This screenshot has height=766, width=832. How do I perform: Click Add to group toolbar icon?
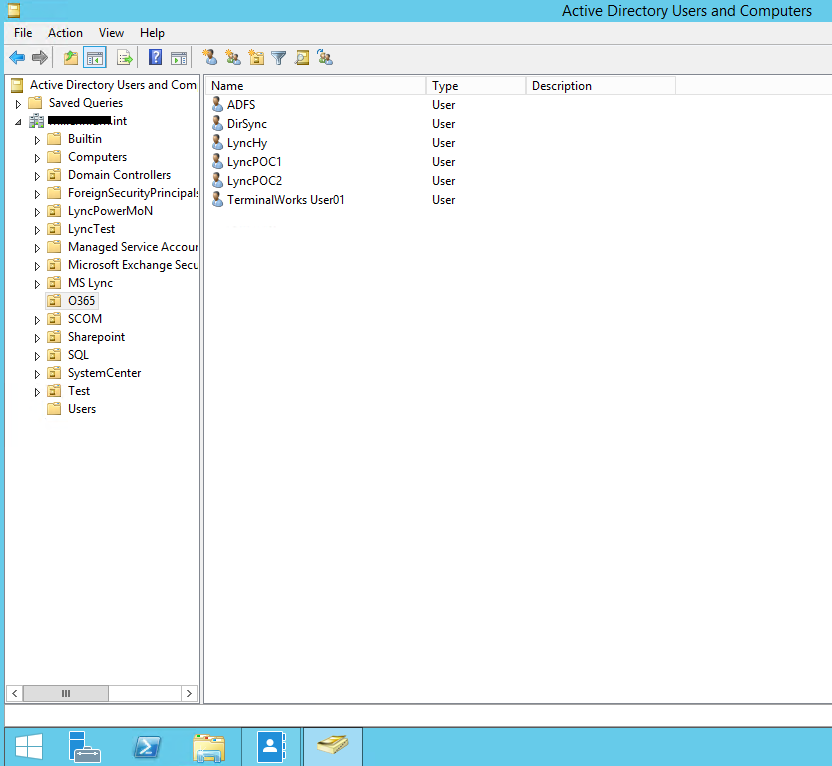(325, 57)
